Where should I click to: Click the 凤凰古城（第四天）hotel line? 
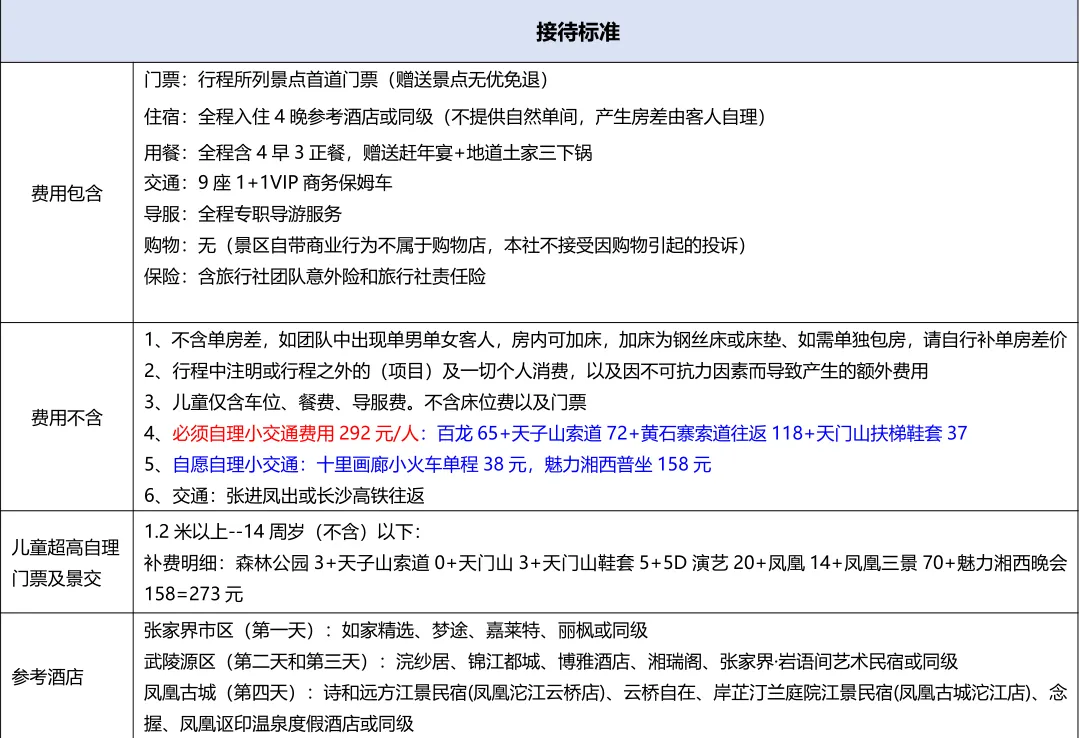[x=606, y=693]
